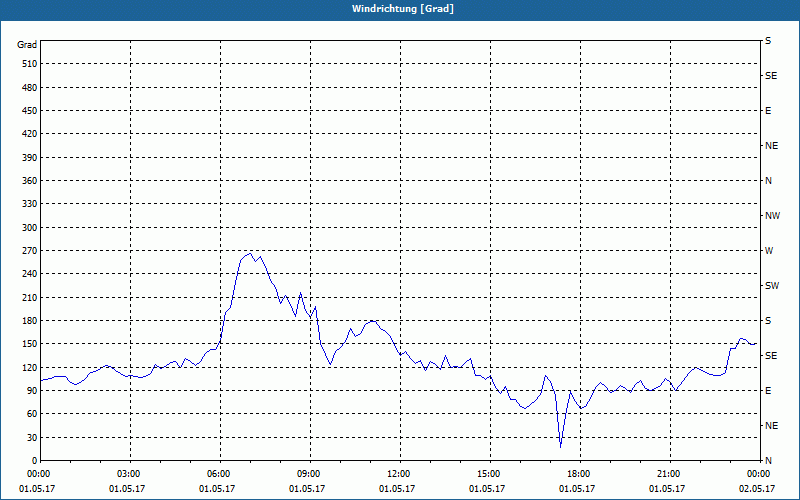Click the 120 degree axis label
This screenshot has width=800, height=500.
click(x=30, y=367)
